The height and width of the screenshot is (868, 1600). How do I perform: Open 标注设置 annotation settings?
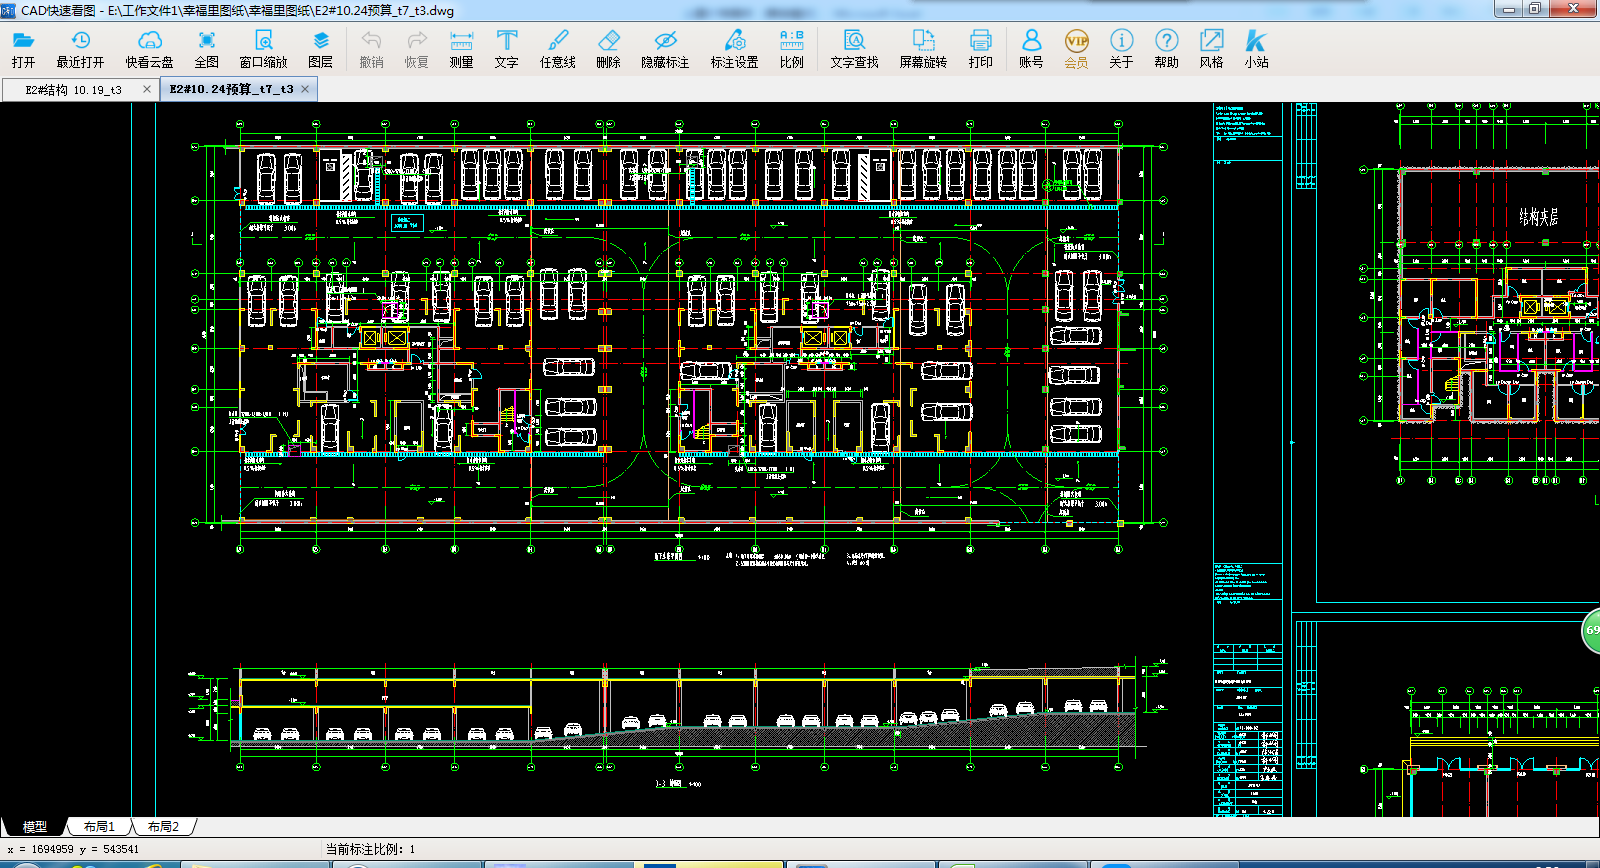coord(734,49)
